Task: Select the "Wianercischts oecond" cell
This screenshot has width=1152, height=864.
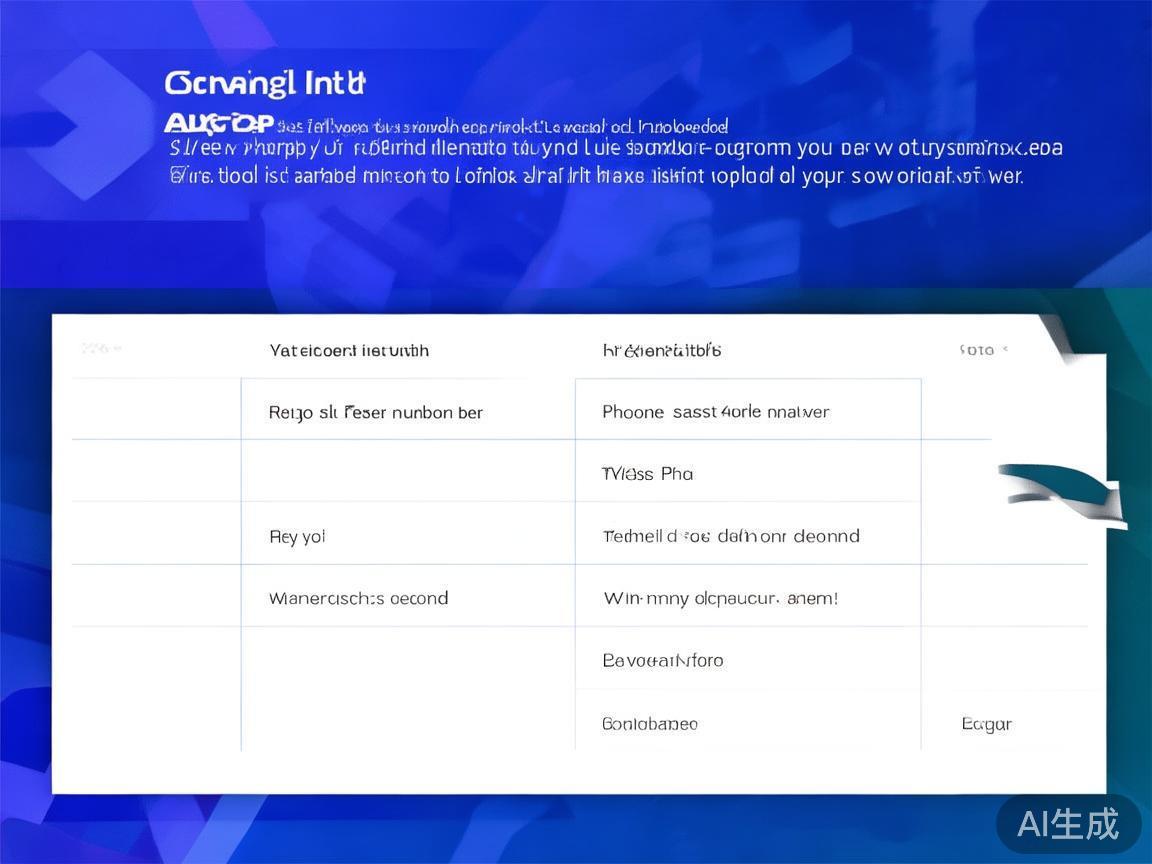Action: pos(358,599)
